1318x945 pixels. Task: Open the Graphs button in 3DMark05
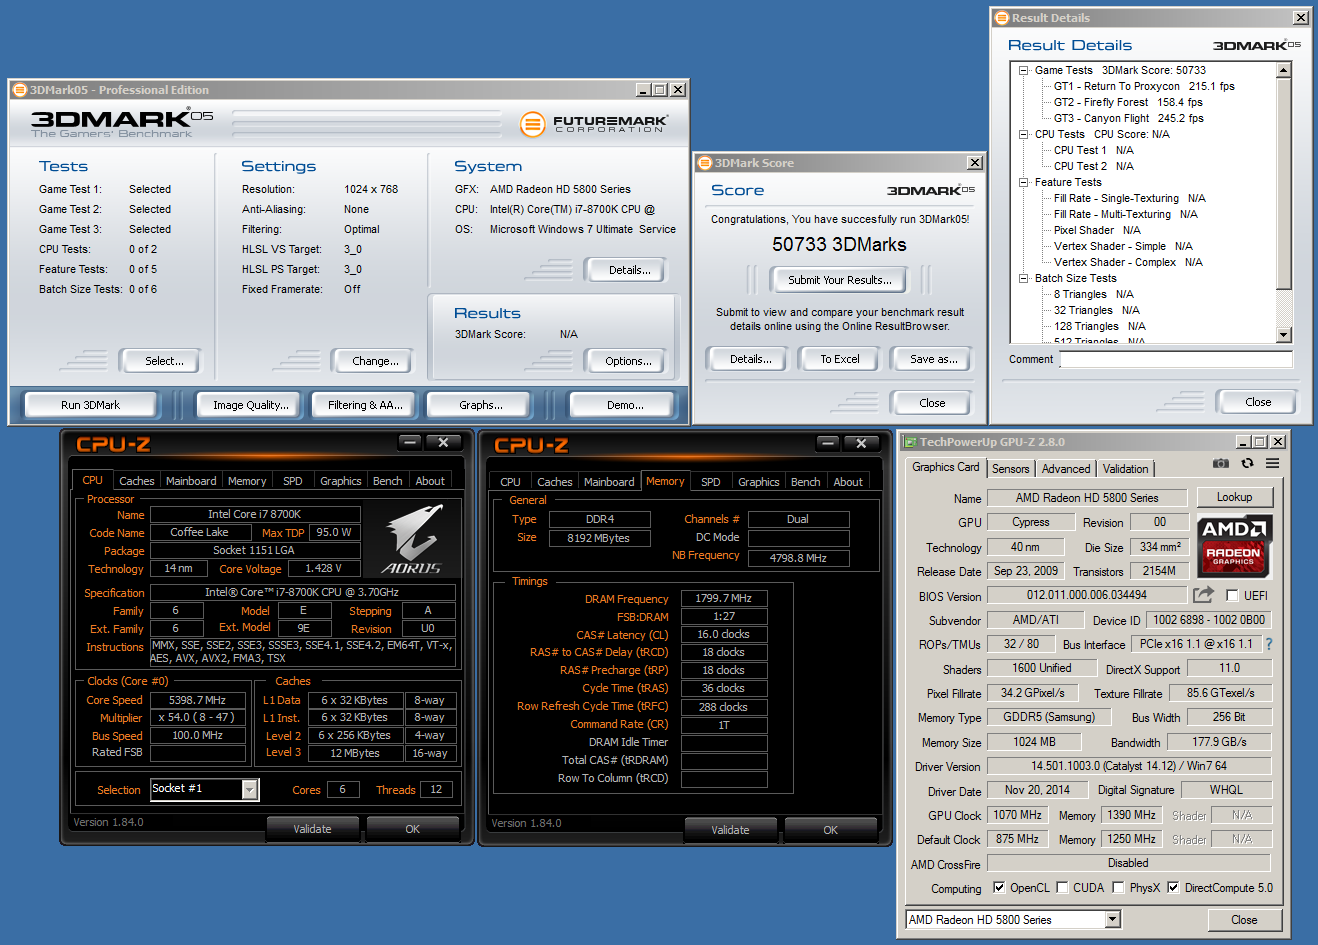(481, 405)
